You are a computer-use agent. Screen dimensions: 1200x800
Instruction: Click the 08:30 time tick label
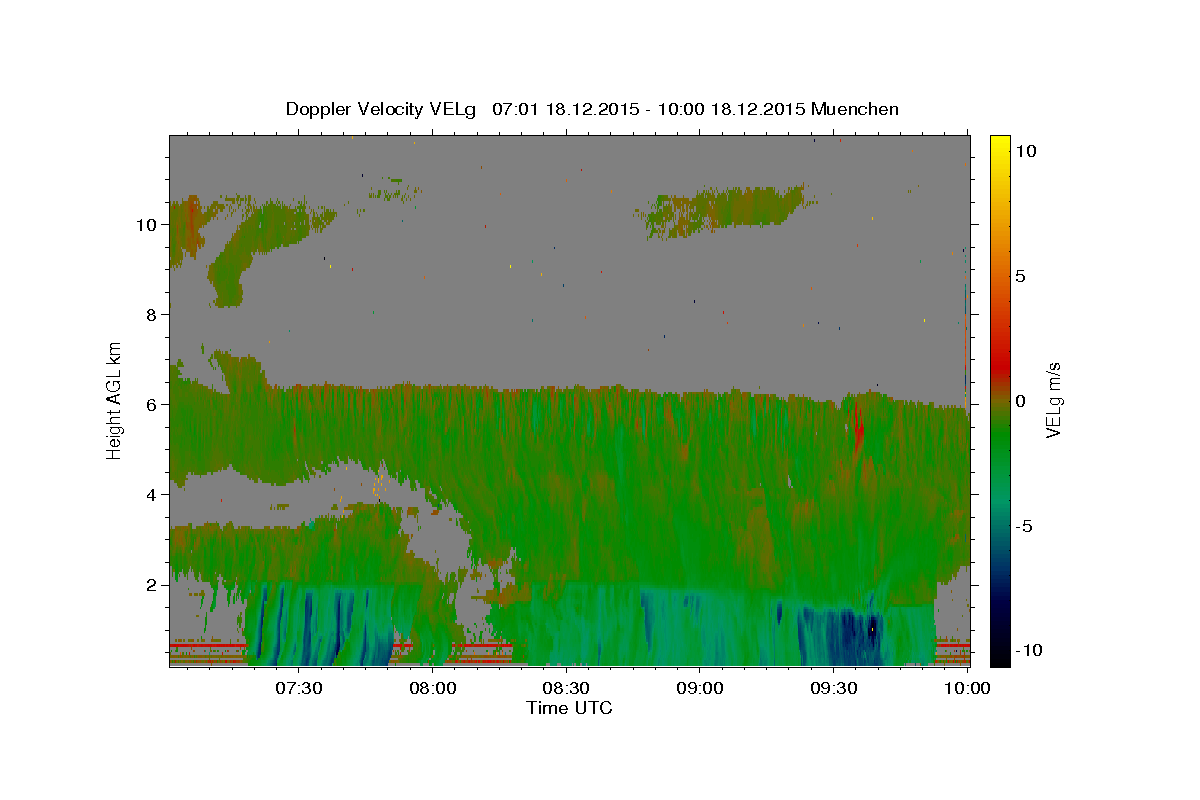pos(567,688)
